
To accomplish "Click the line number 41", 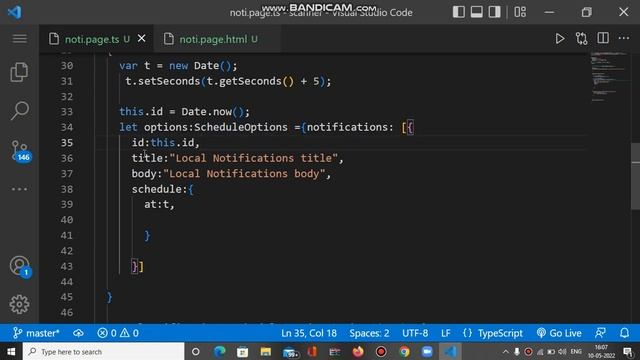I will coord(67,235).
